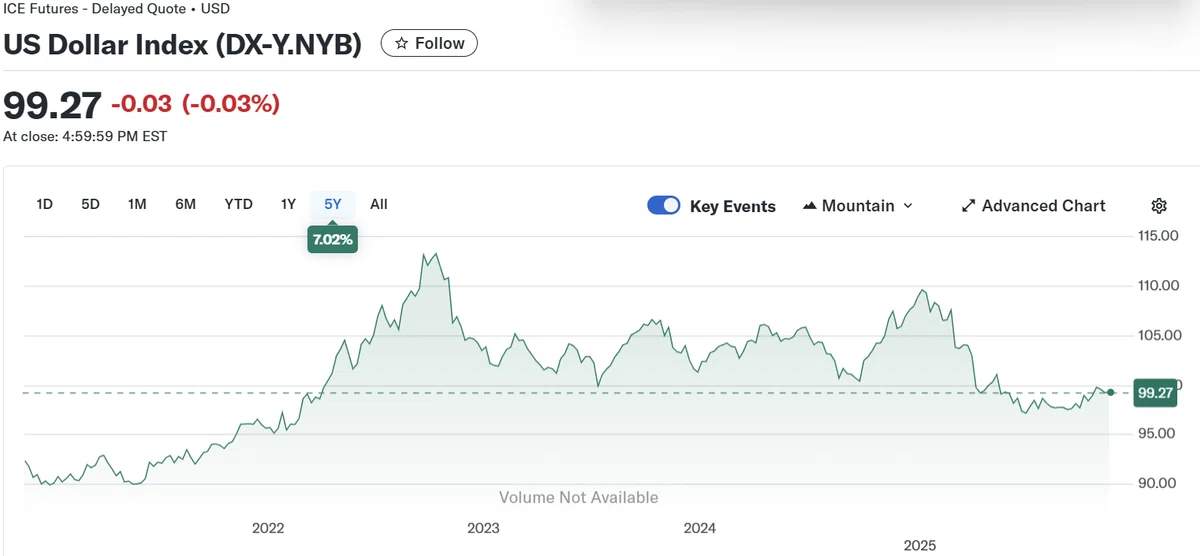
Task: Select the 5D time range
Action: [91, 204]
